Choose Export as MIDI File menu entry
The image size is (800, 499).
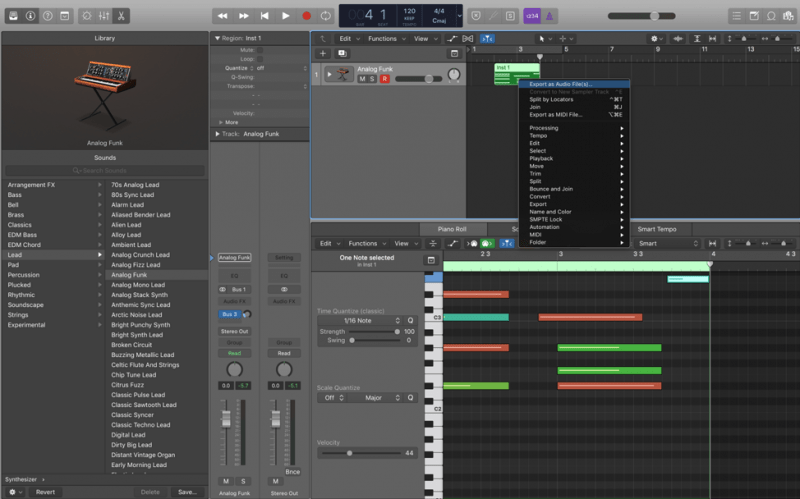coord(574,115)
